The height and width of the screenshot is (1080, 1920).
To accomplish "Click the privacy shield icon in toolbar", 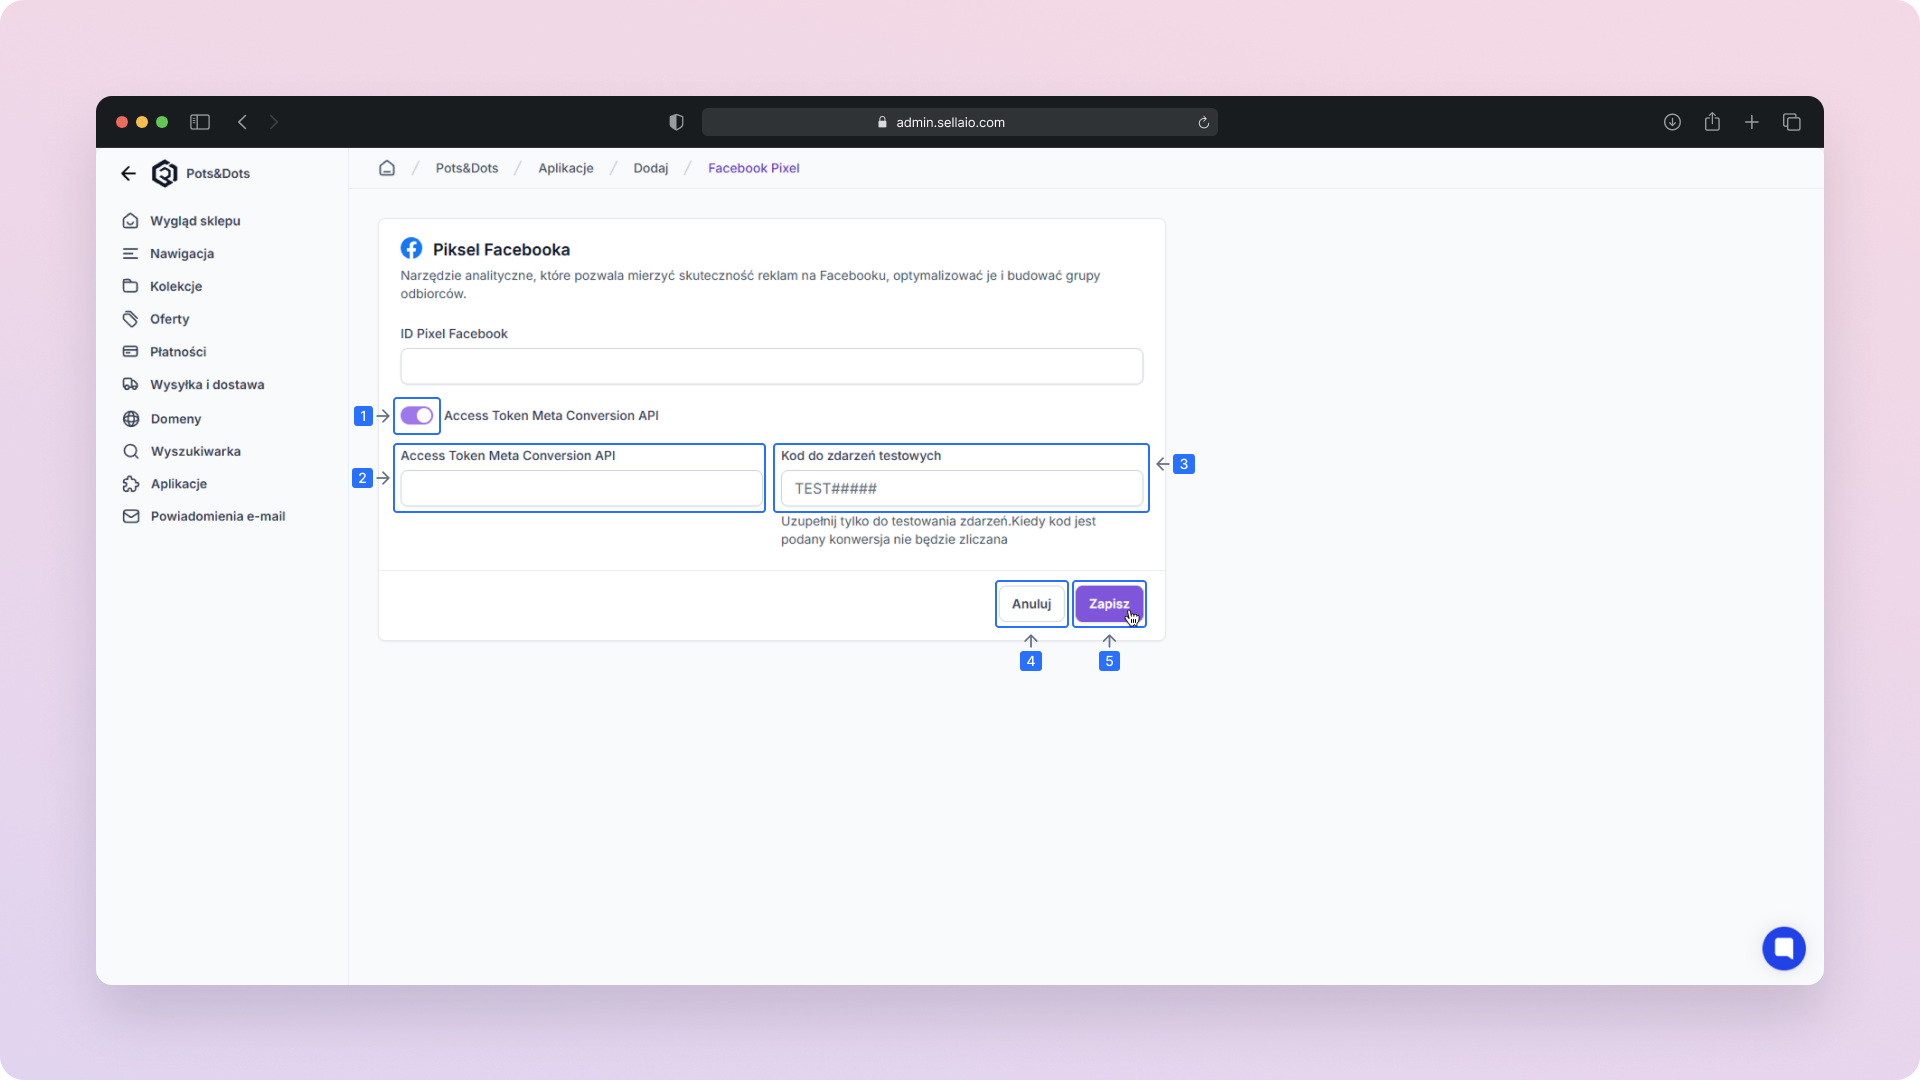I will (676, 122).
